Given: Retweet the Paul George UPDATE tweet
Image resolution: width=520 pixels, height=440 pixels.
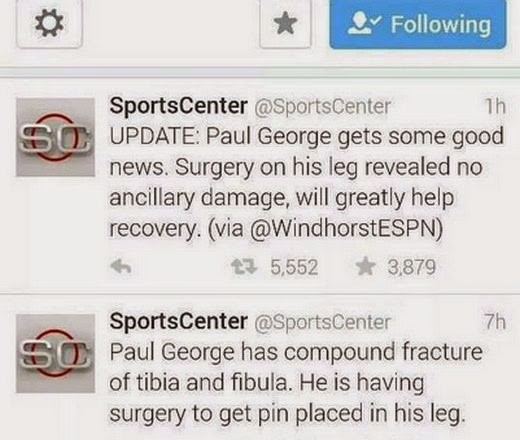Looking at the screenshot, I should (x=244, y=267).
